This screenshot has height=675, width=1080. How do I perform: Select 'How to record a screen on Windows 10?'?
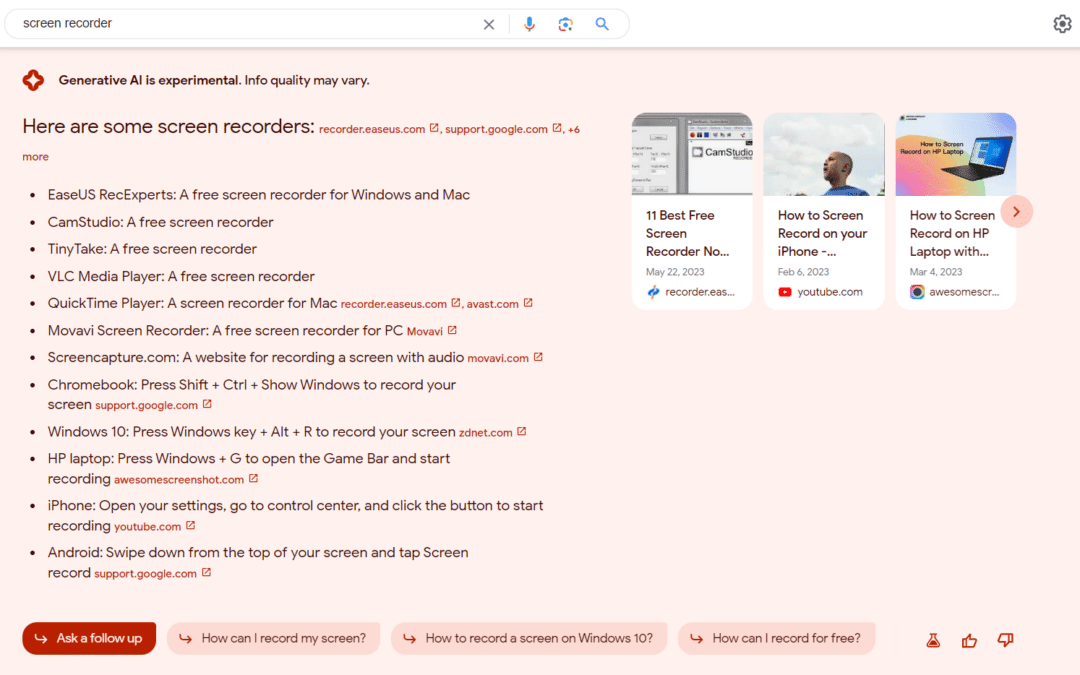tap(529, 638)
